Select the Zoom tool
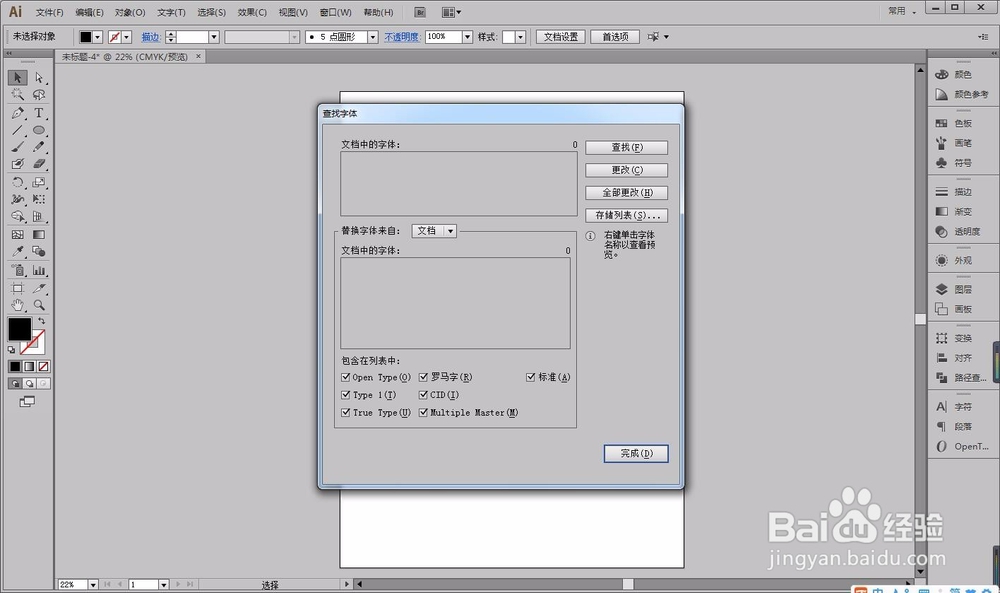Viewport: 1000px width, 593px height. click(x=39, y=305)
